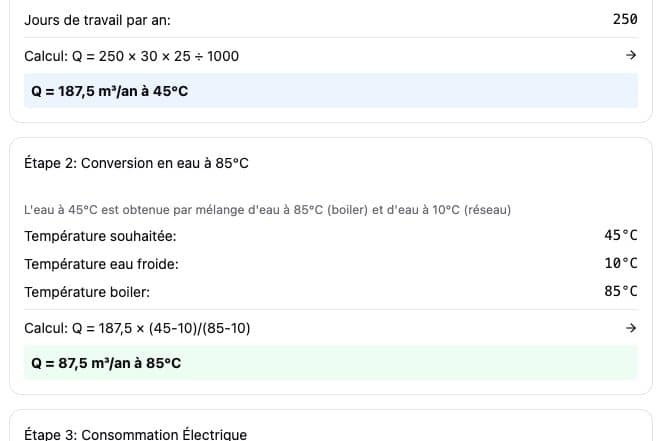The width and height of the screenshot is (656, 441).
Task: Click the Température souhaitée label
Action: point(100,236)
